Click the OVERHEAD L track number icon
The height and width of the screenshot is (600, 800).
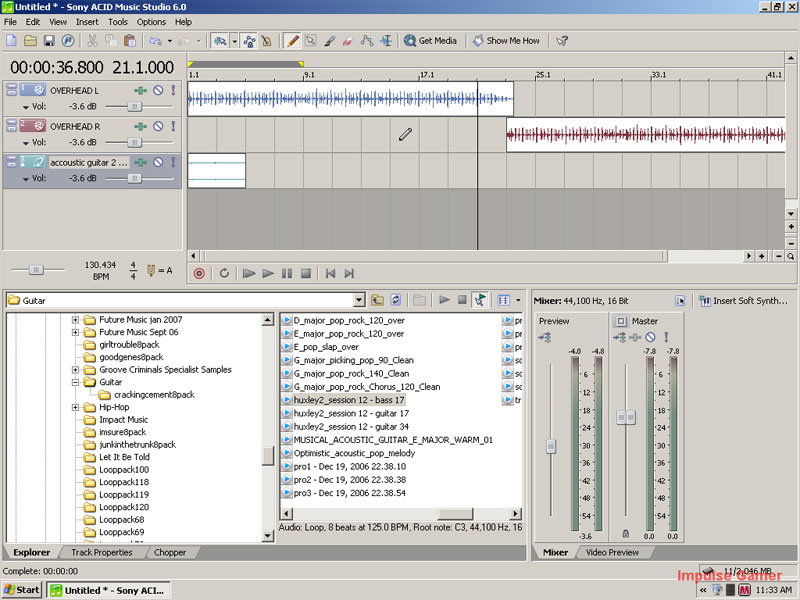33,90
